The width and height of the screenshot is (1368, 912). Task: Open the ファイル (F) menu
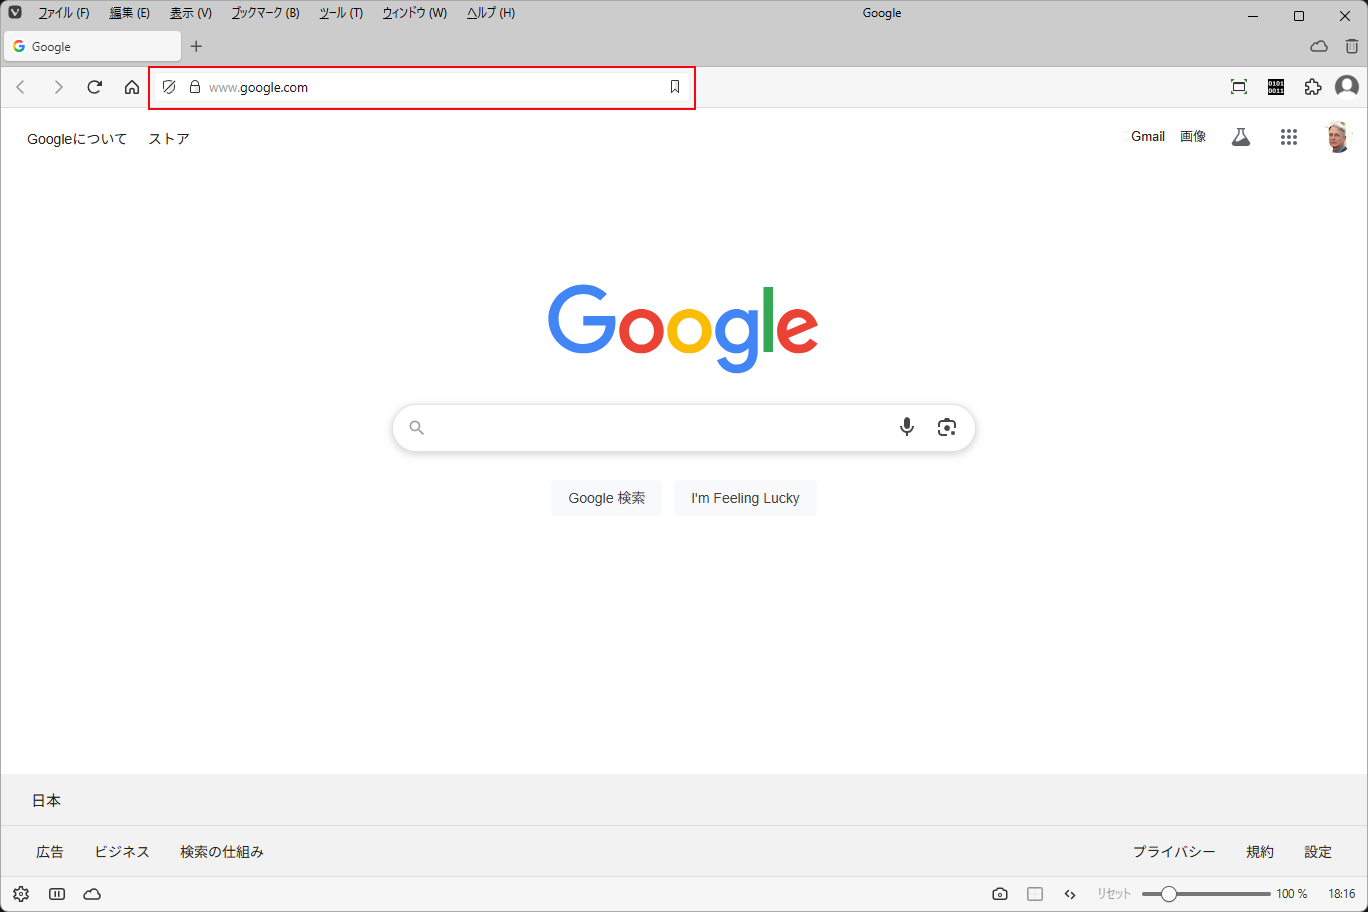point(64,13)
